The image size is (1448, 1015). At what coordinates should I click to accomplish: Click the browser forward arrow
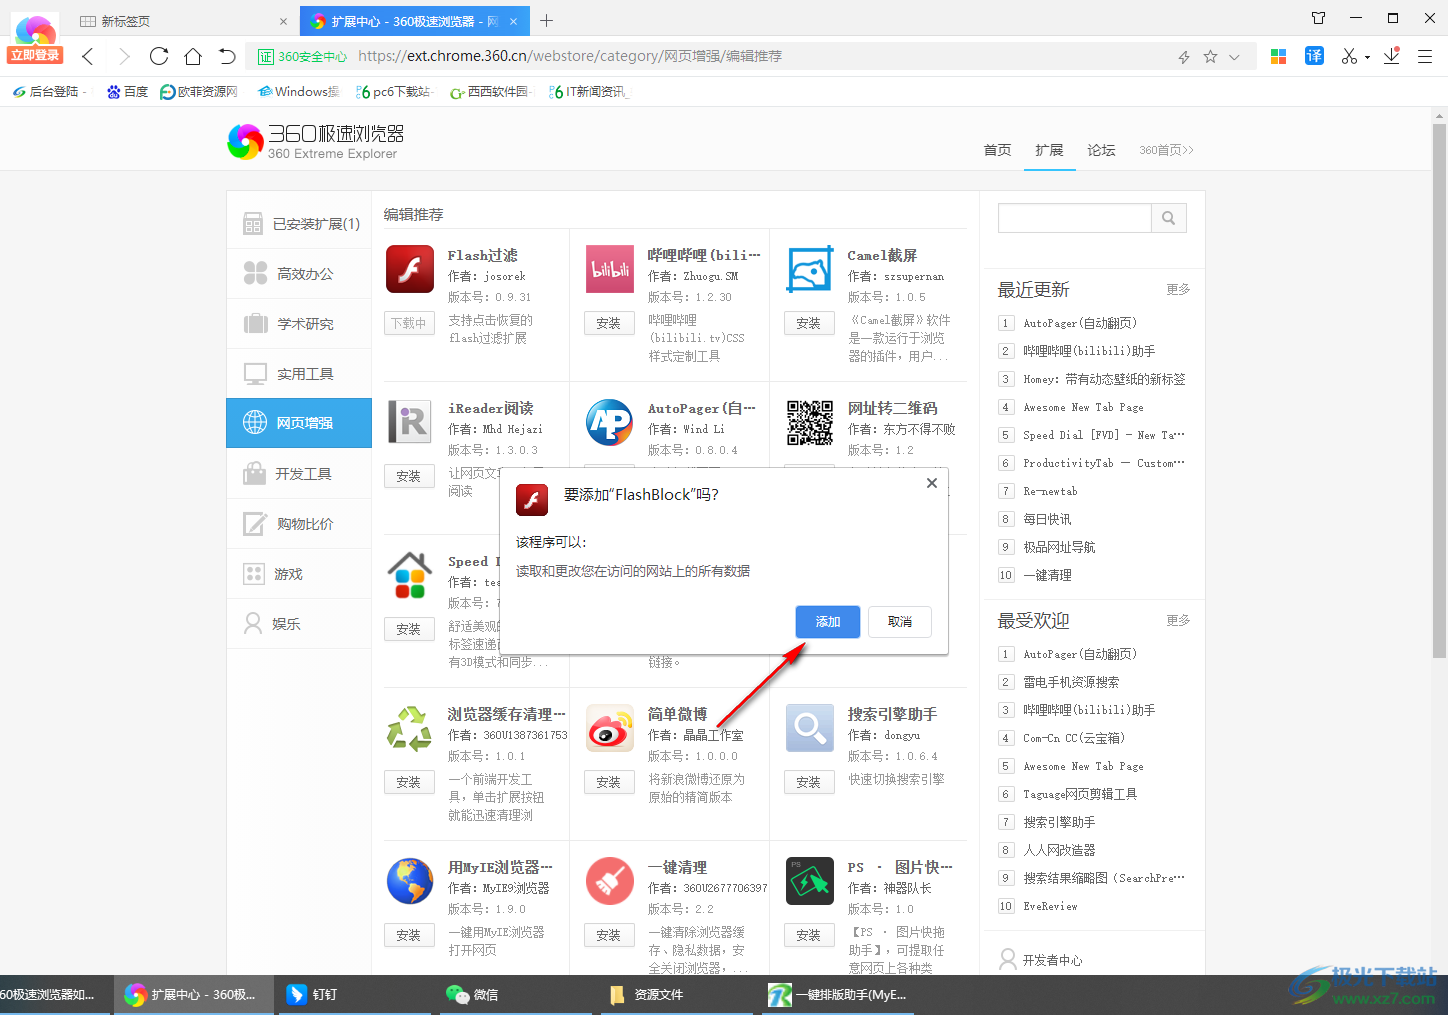click(124, 56)
